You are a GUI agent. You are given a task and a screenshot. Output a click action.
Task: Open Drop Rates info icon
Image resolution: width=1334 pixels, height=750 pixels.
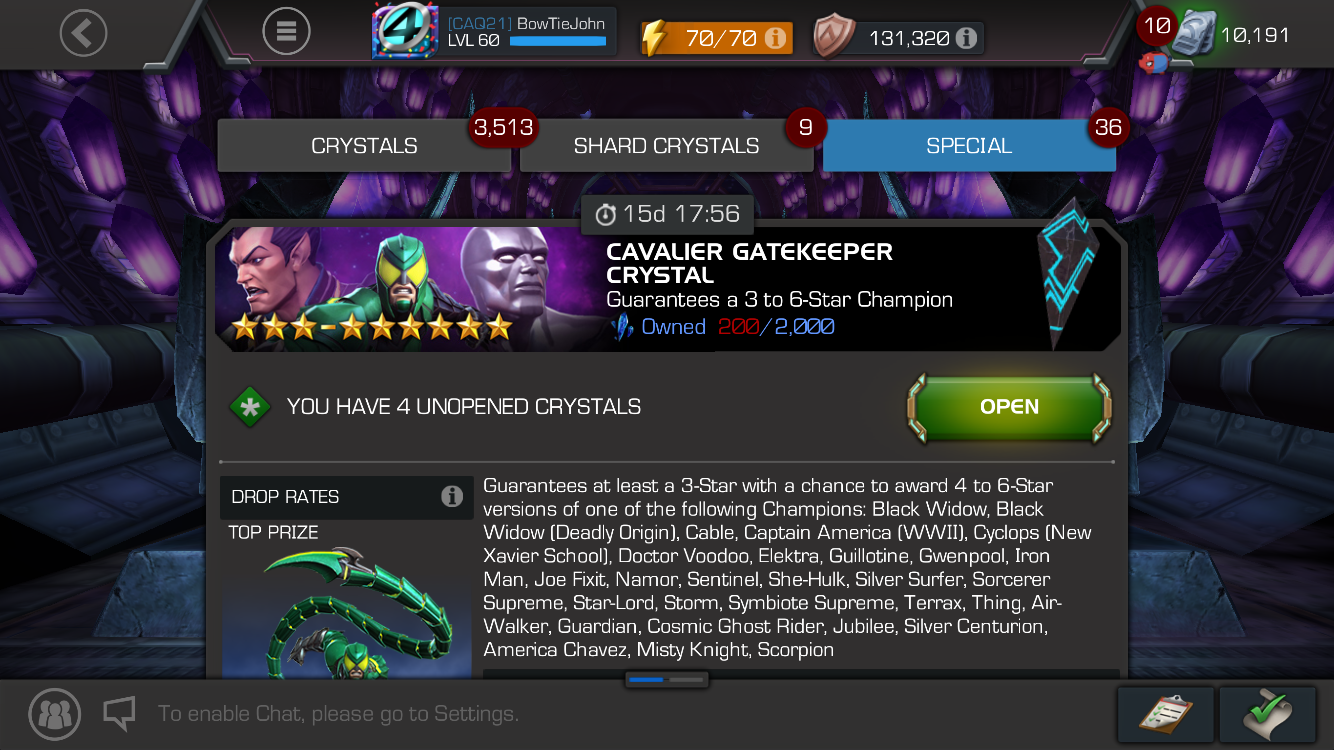click(x=452, y=496)
